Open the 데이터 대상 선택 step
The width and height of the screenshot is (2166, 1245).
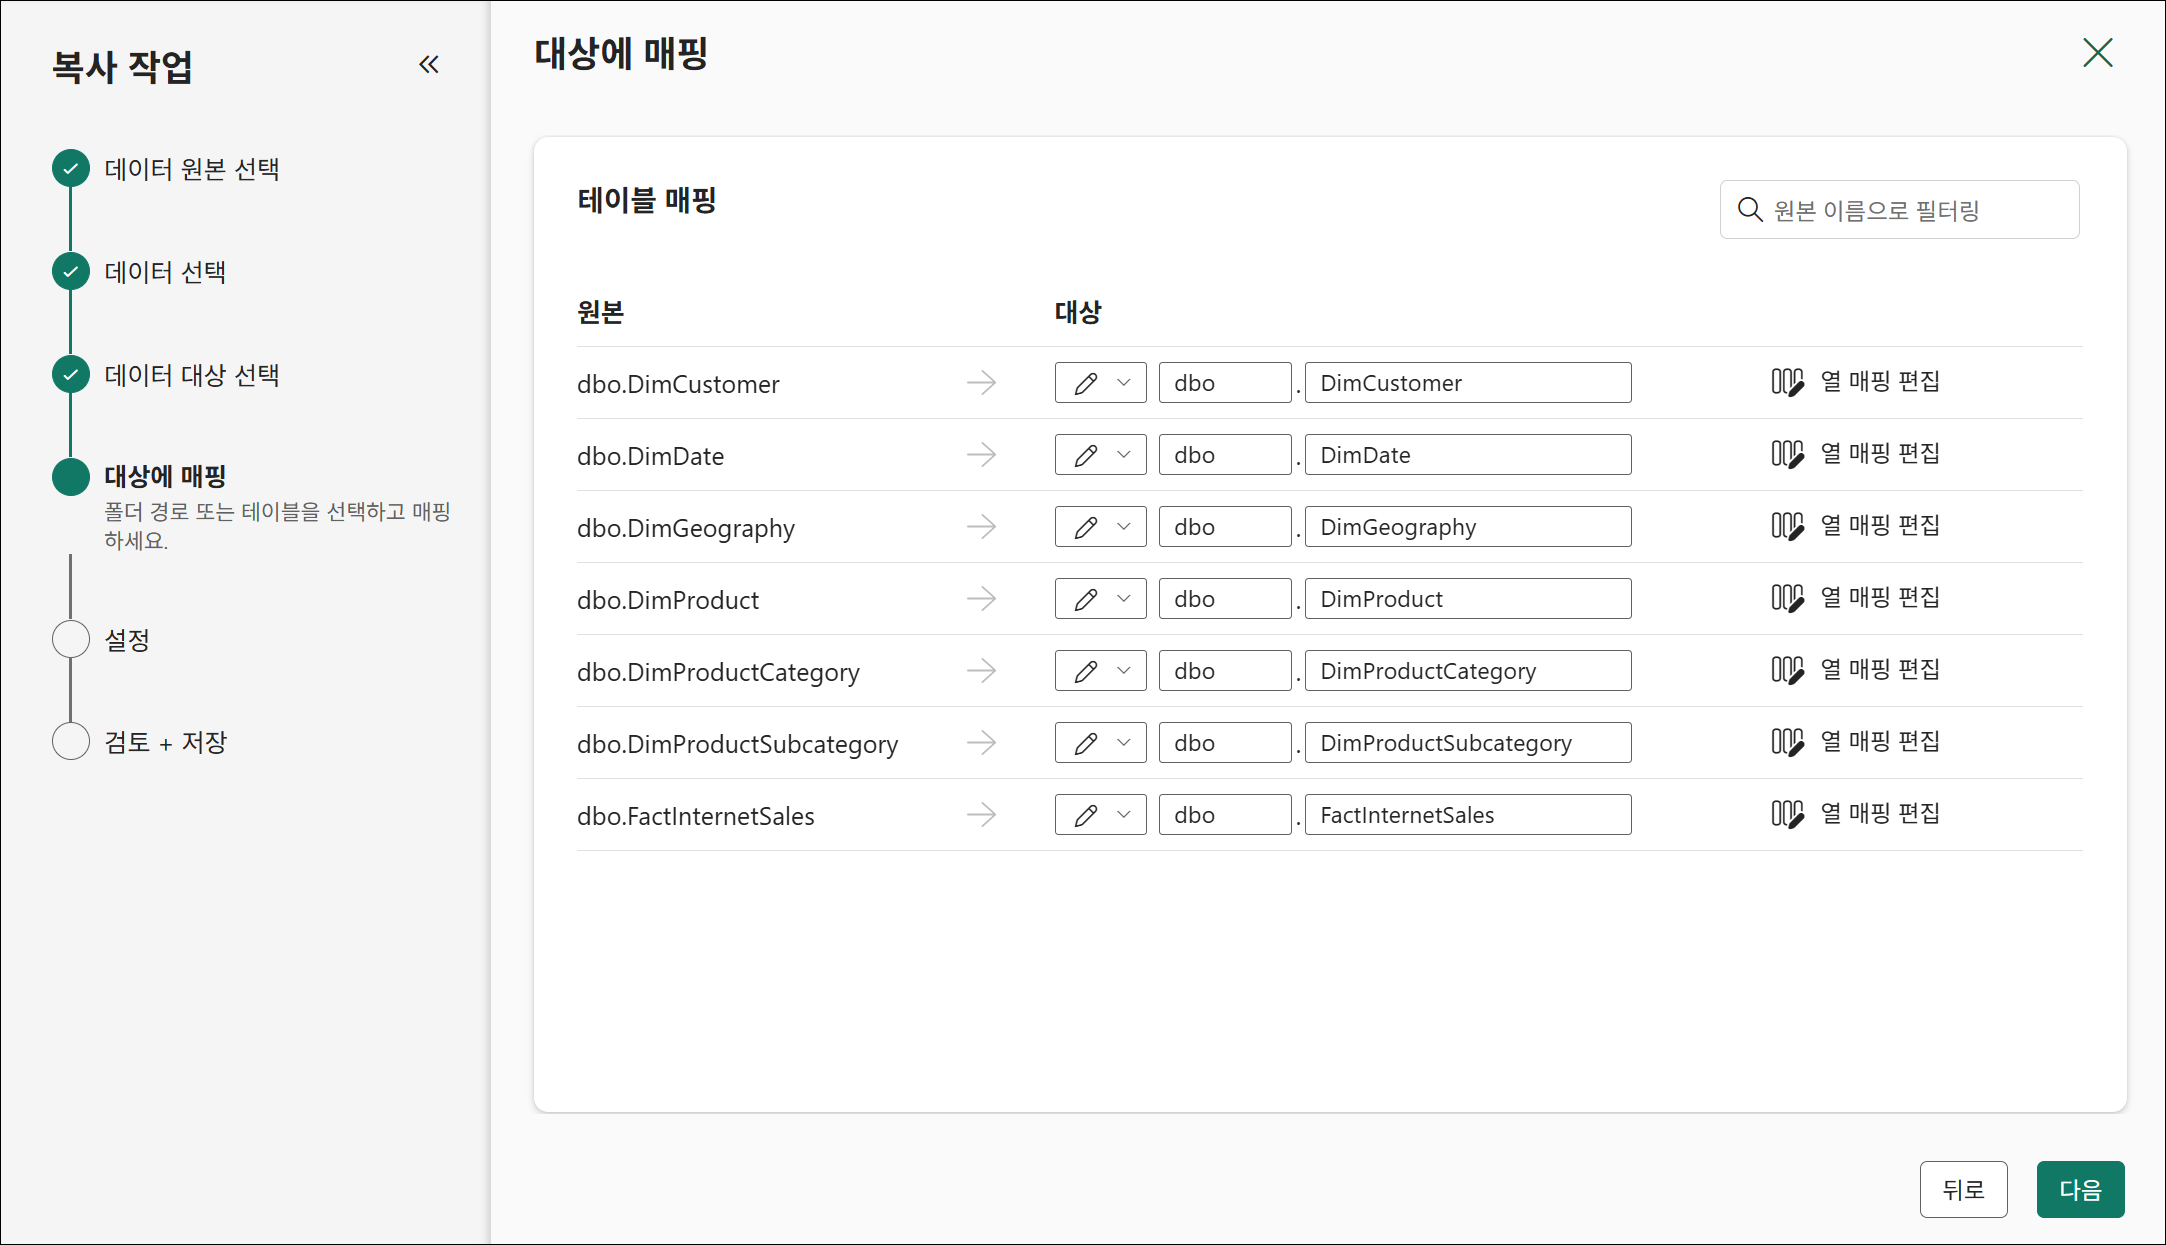[191, 375]
